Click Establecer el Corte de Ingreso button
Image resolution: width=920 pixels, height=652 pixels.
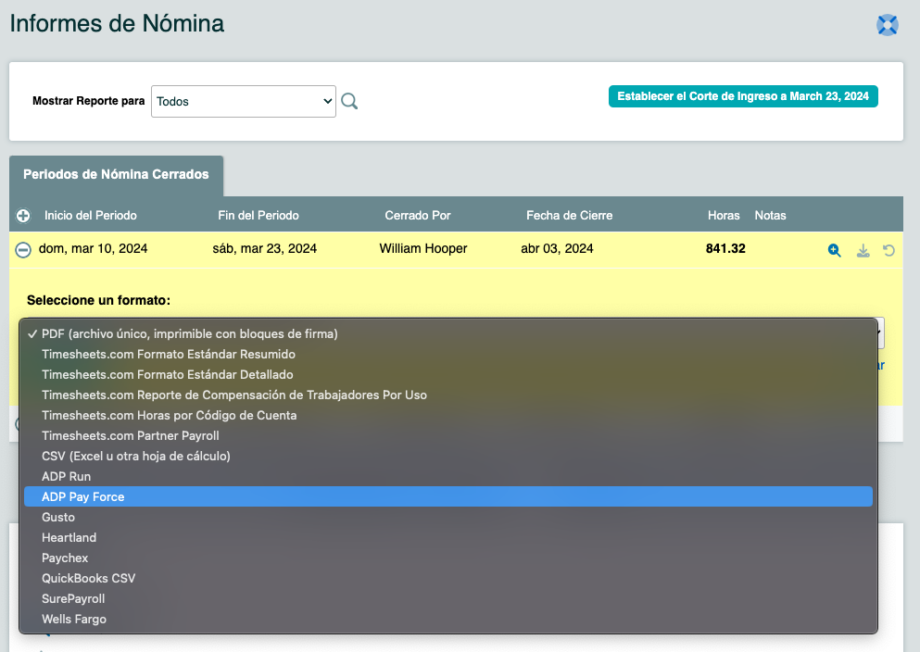[x=743, y=96]
